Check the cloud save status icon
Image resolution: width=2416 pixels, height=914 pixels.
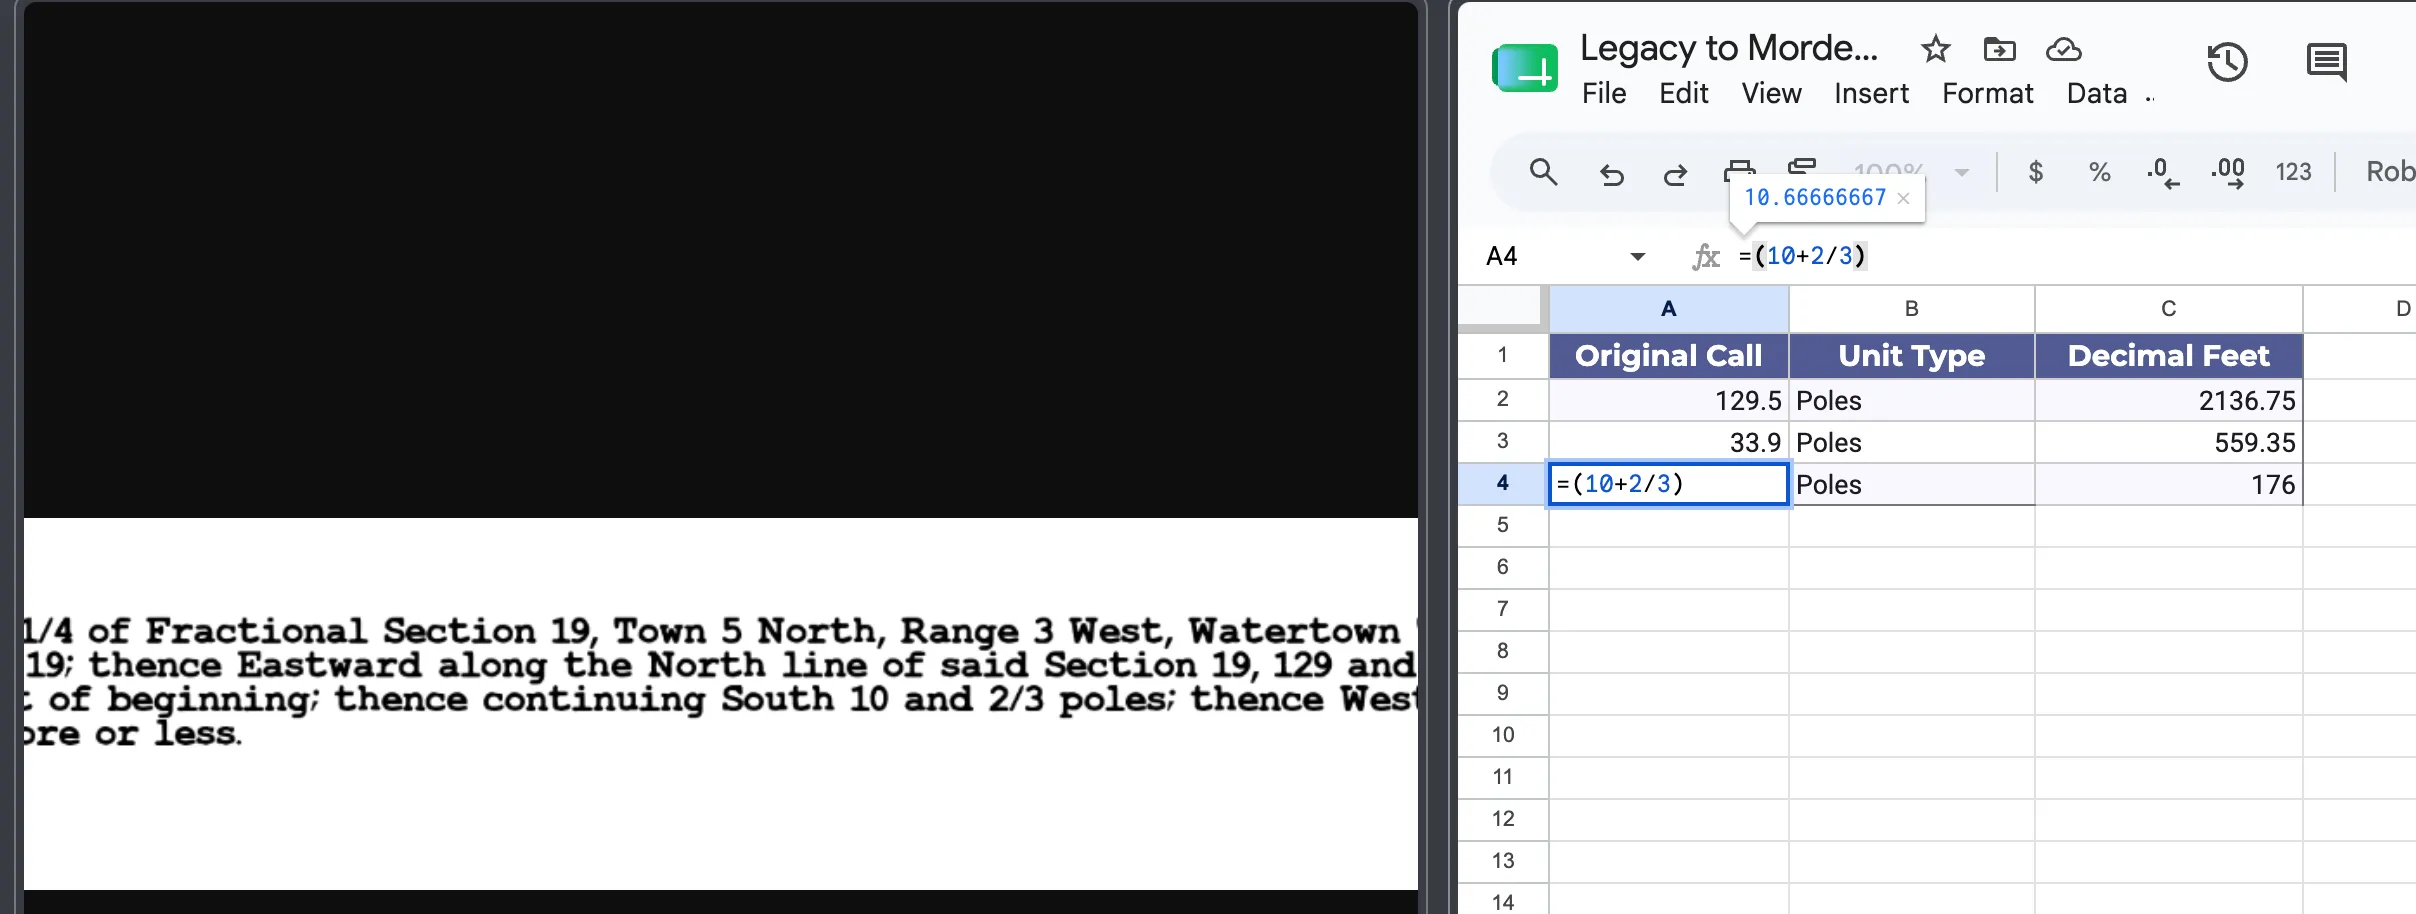[x=2063, y=49]
